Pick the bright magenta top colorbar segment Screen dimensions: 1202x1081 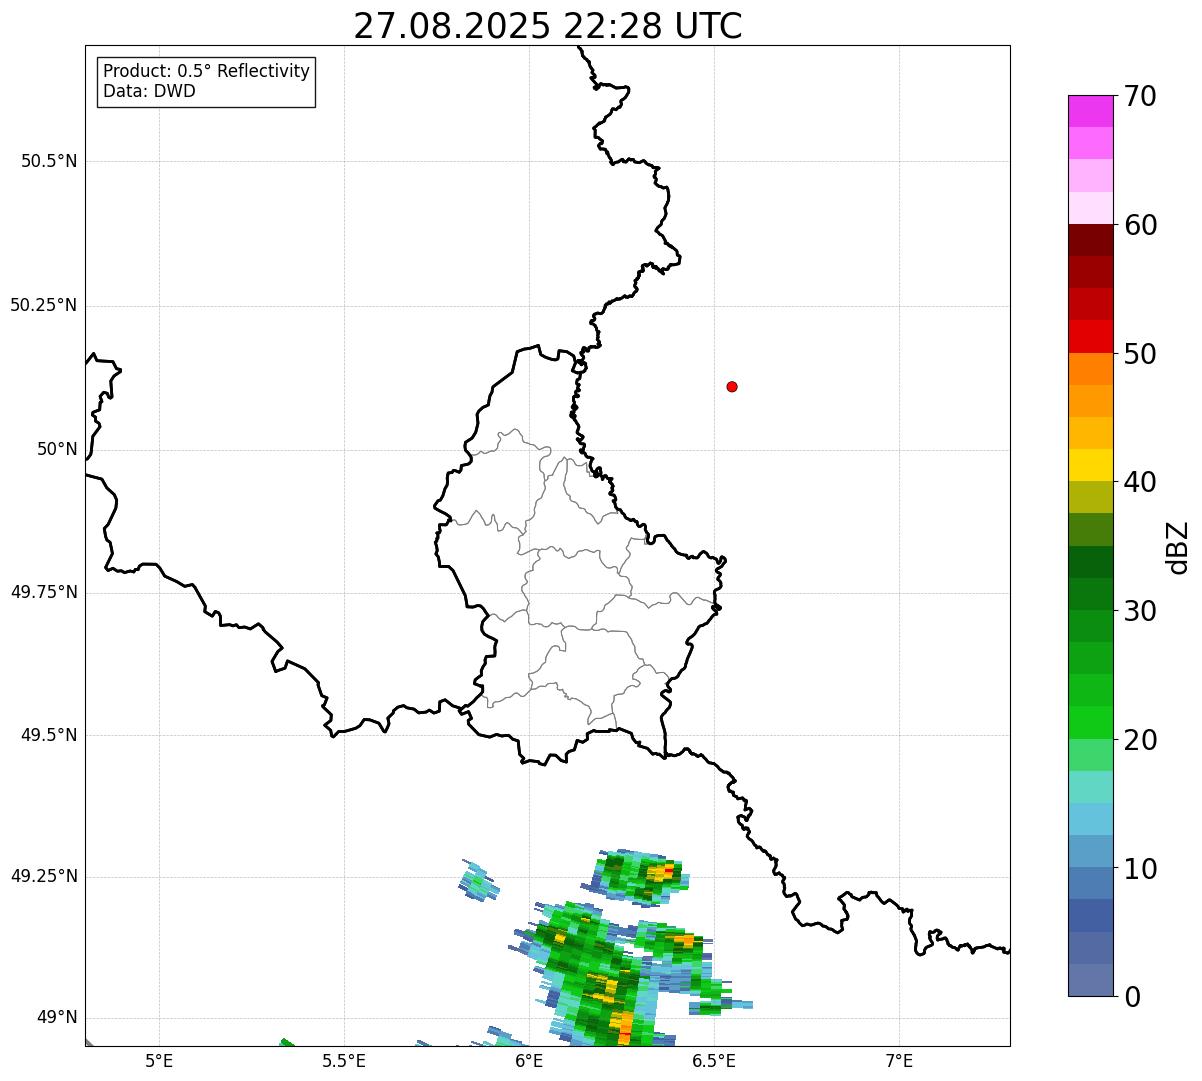pos(1090,111)
